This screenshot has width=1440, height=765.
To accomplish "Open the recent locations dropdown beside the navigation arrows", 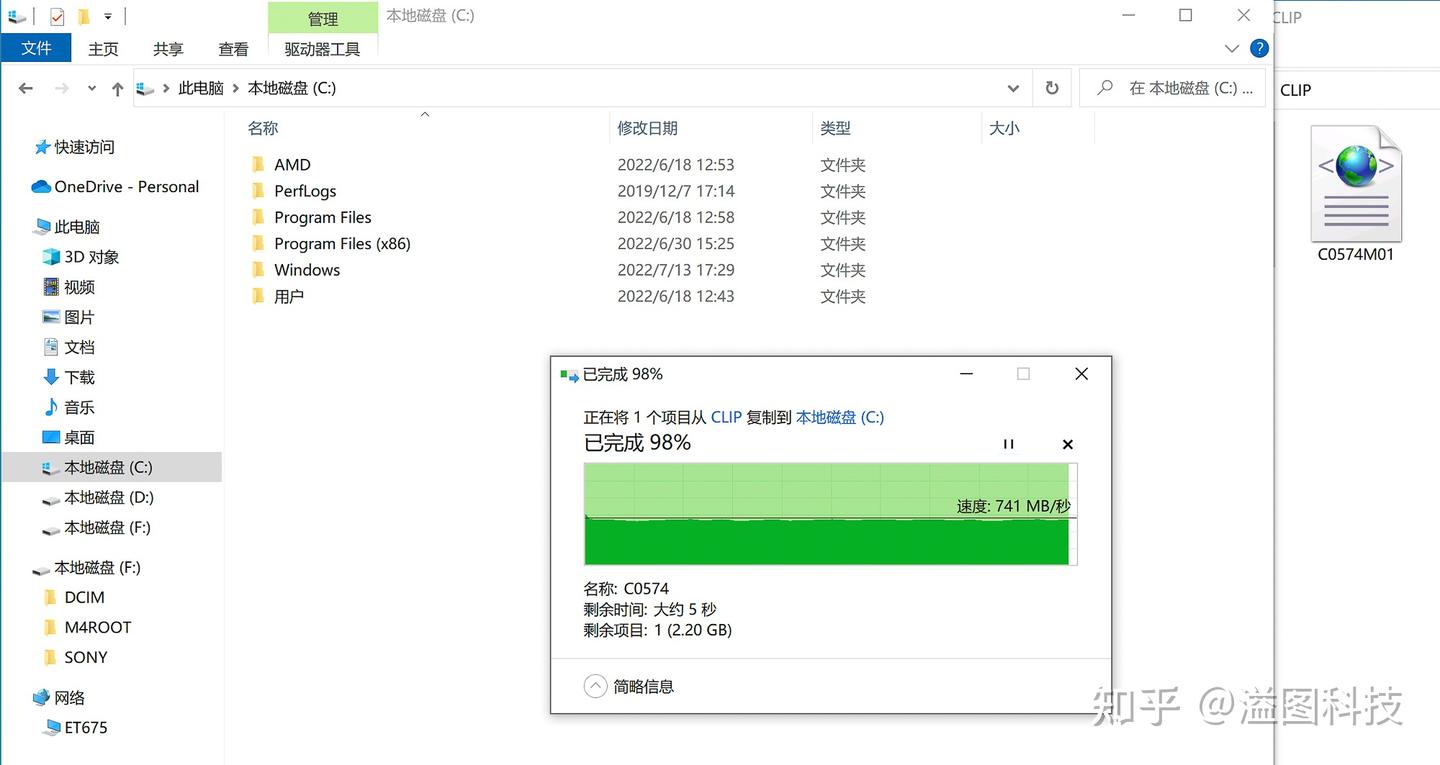I will click(x=91, y=88).
